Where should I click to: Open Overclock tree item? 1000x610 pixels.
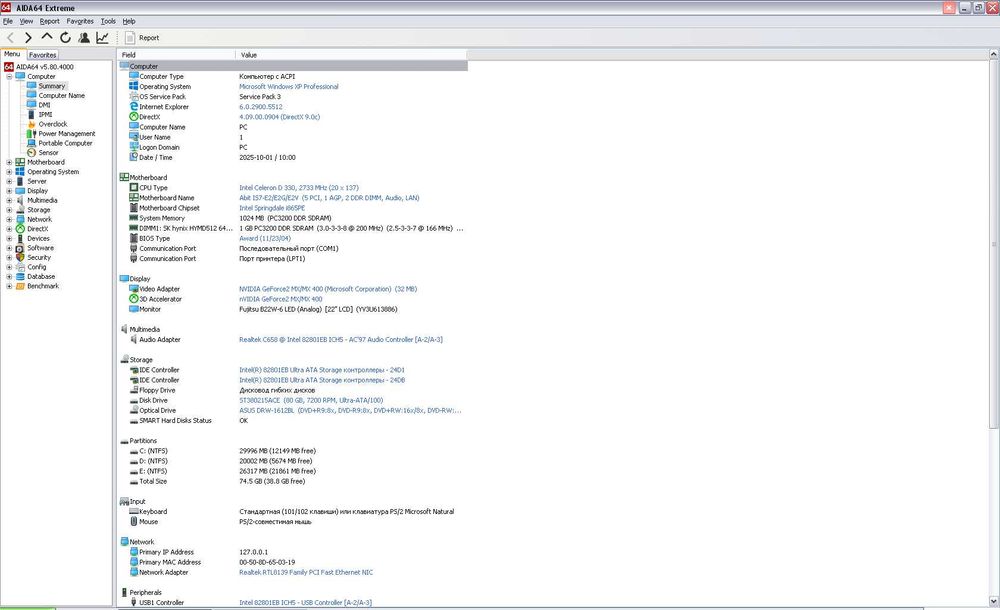52,124
